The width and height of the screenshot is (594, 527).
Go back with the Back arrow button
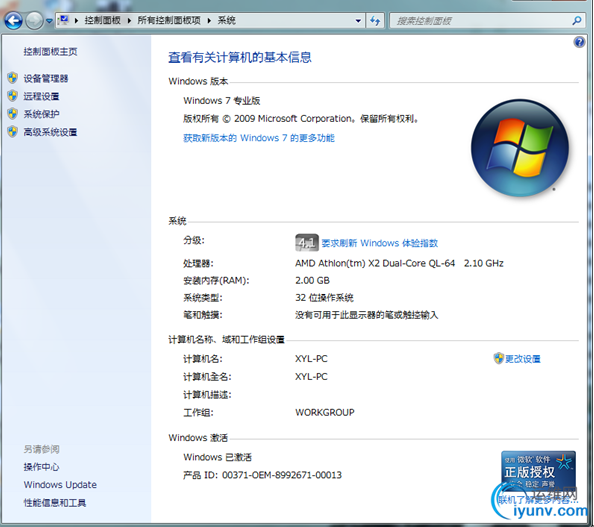coord(13,20)
